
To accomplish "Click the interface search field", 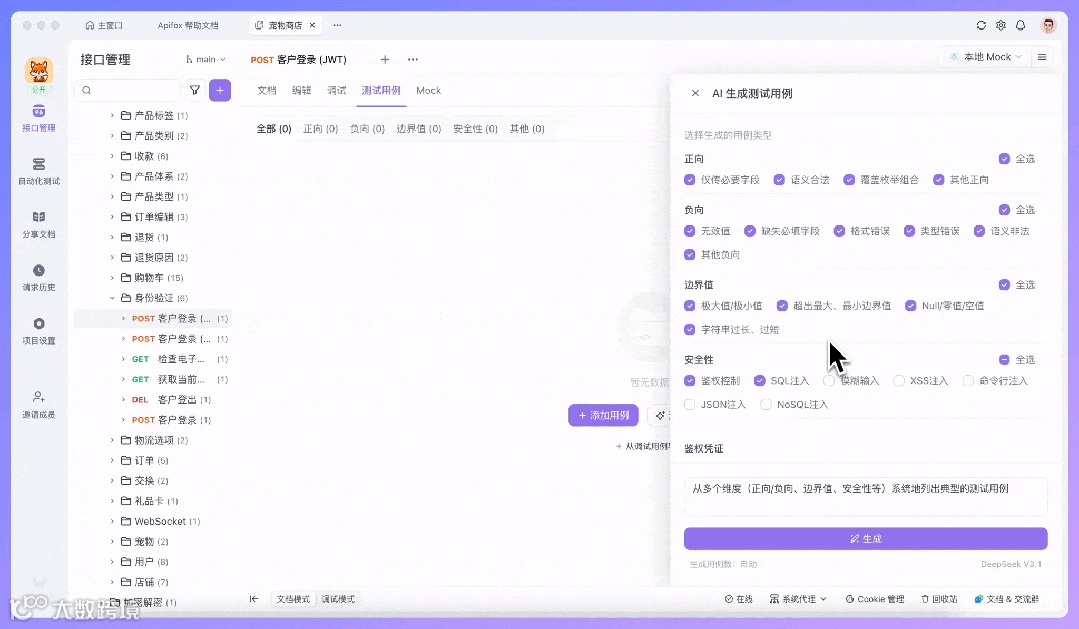I will [128, 90].
